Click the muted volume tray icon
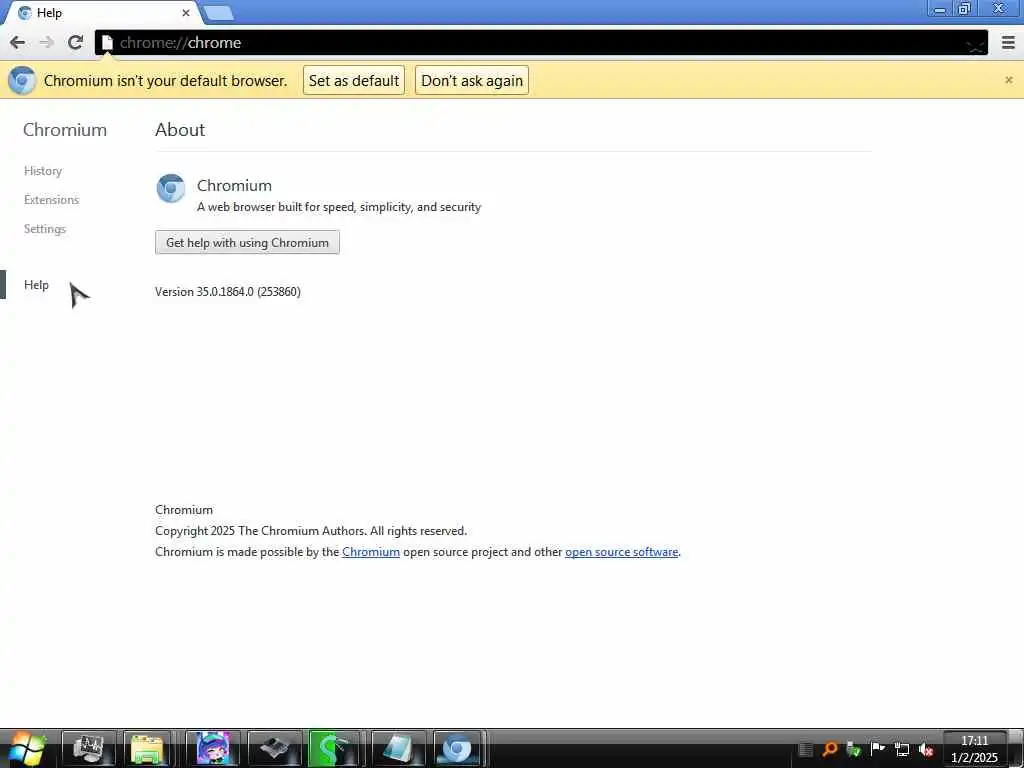This screenshot has height=768, width=1024. point(926,750)
